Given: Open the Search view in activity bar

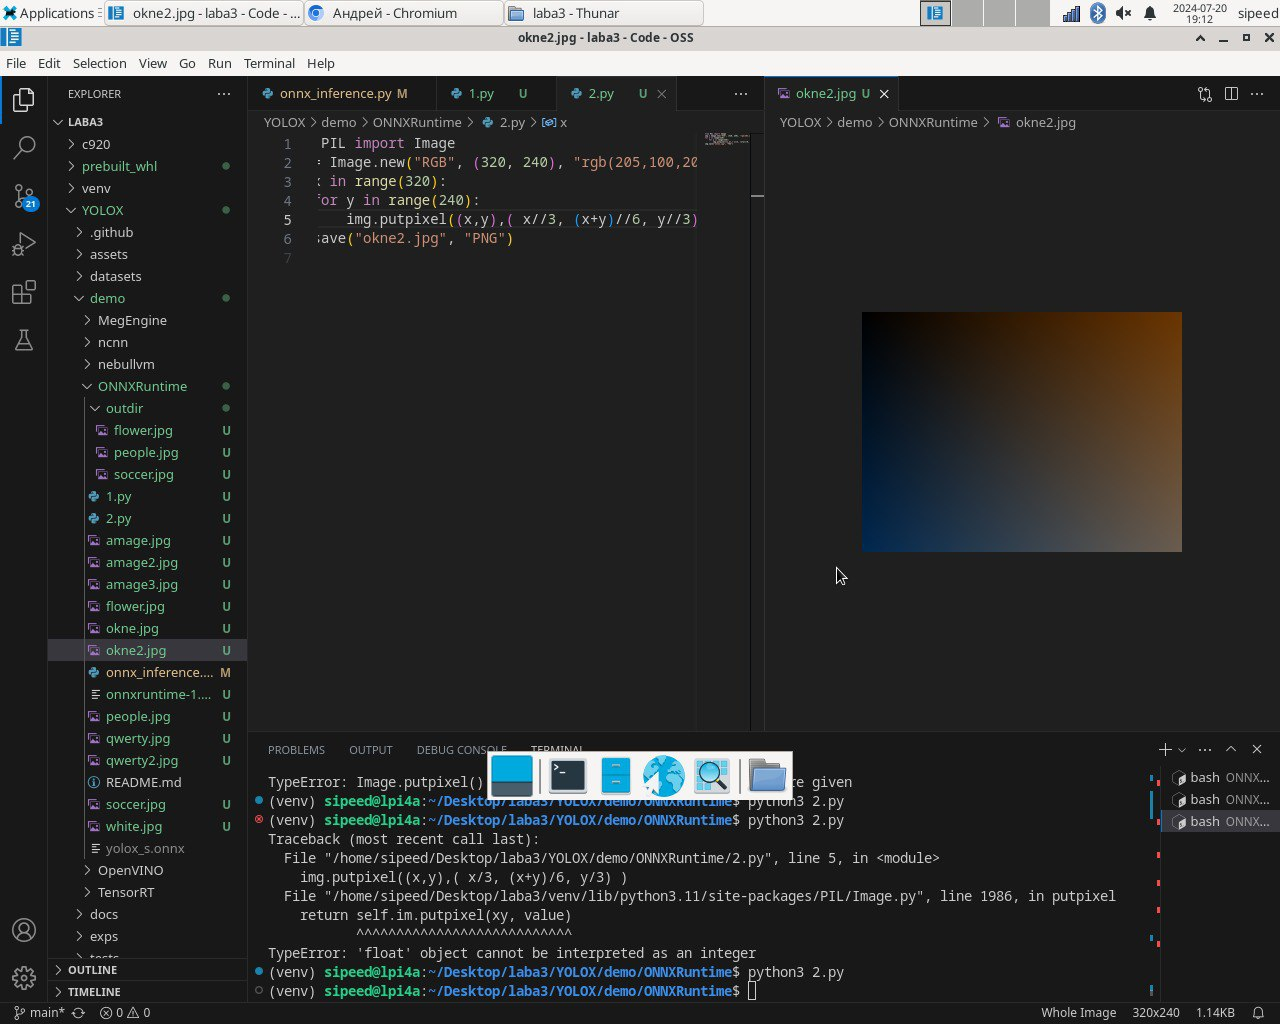Looking at the screenshot, I should [x=24, y=148].
